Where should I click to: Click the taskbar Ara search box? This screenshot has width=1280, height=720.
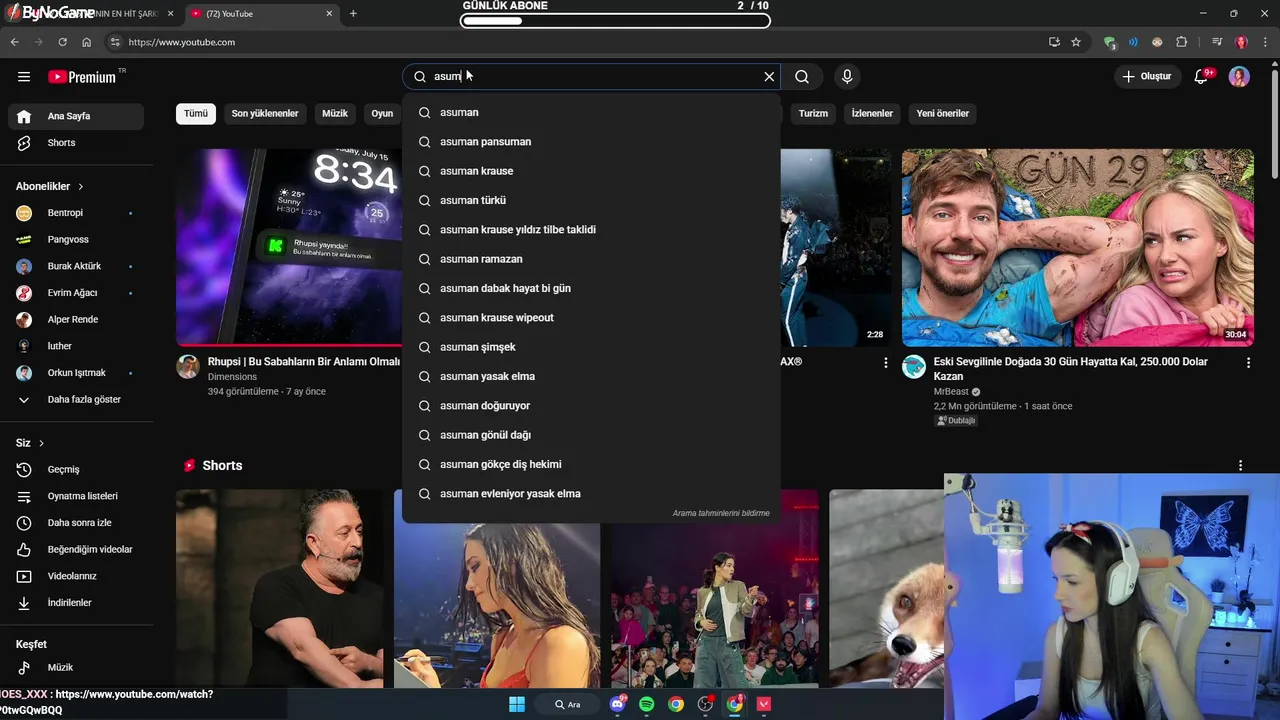click(x=569, y=704)
